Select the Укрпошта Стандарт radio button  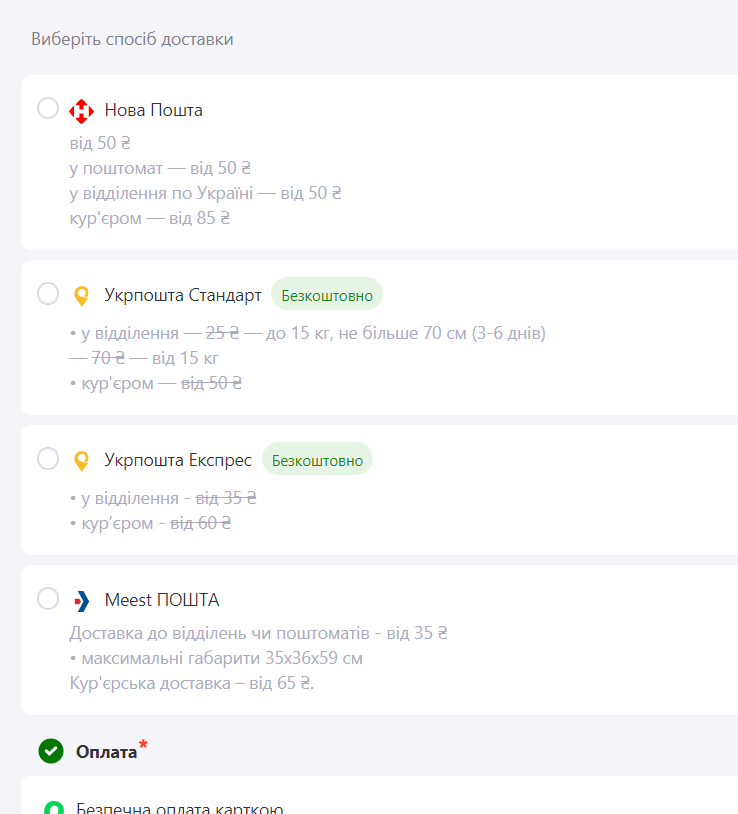pos(48,294)
